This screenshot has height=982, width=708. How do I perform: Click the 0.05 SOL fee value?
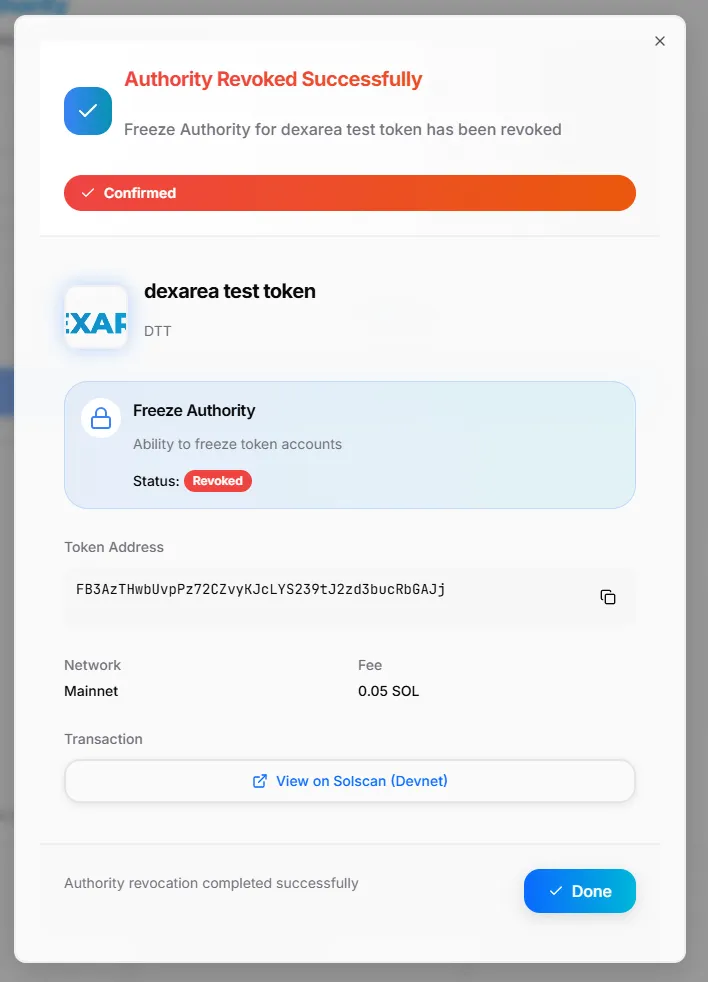coord(388,691)
